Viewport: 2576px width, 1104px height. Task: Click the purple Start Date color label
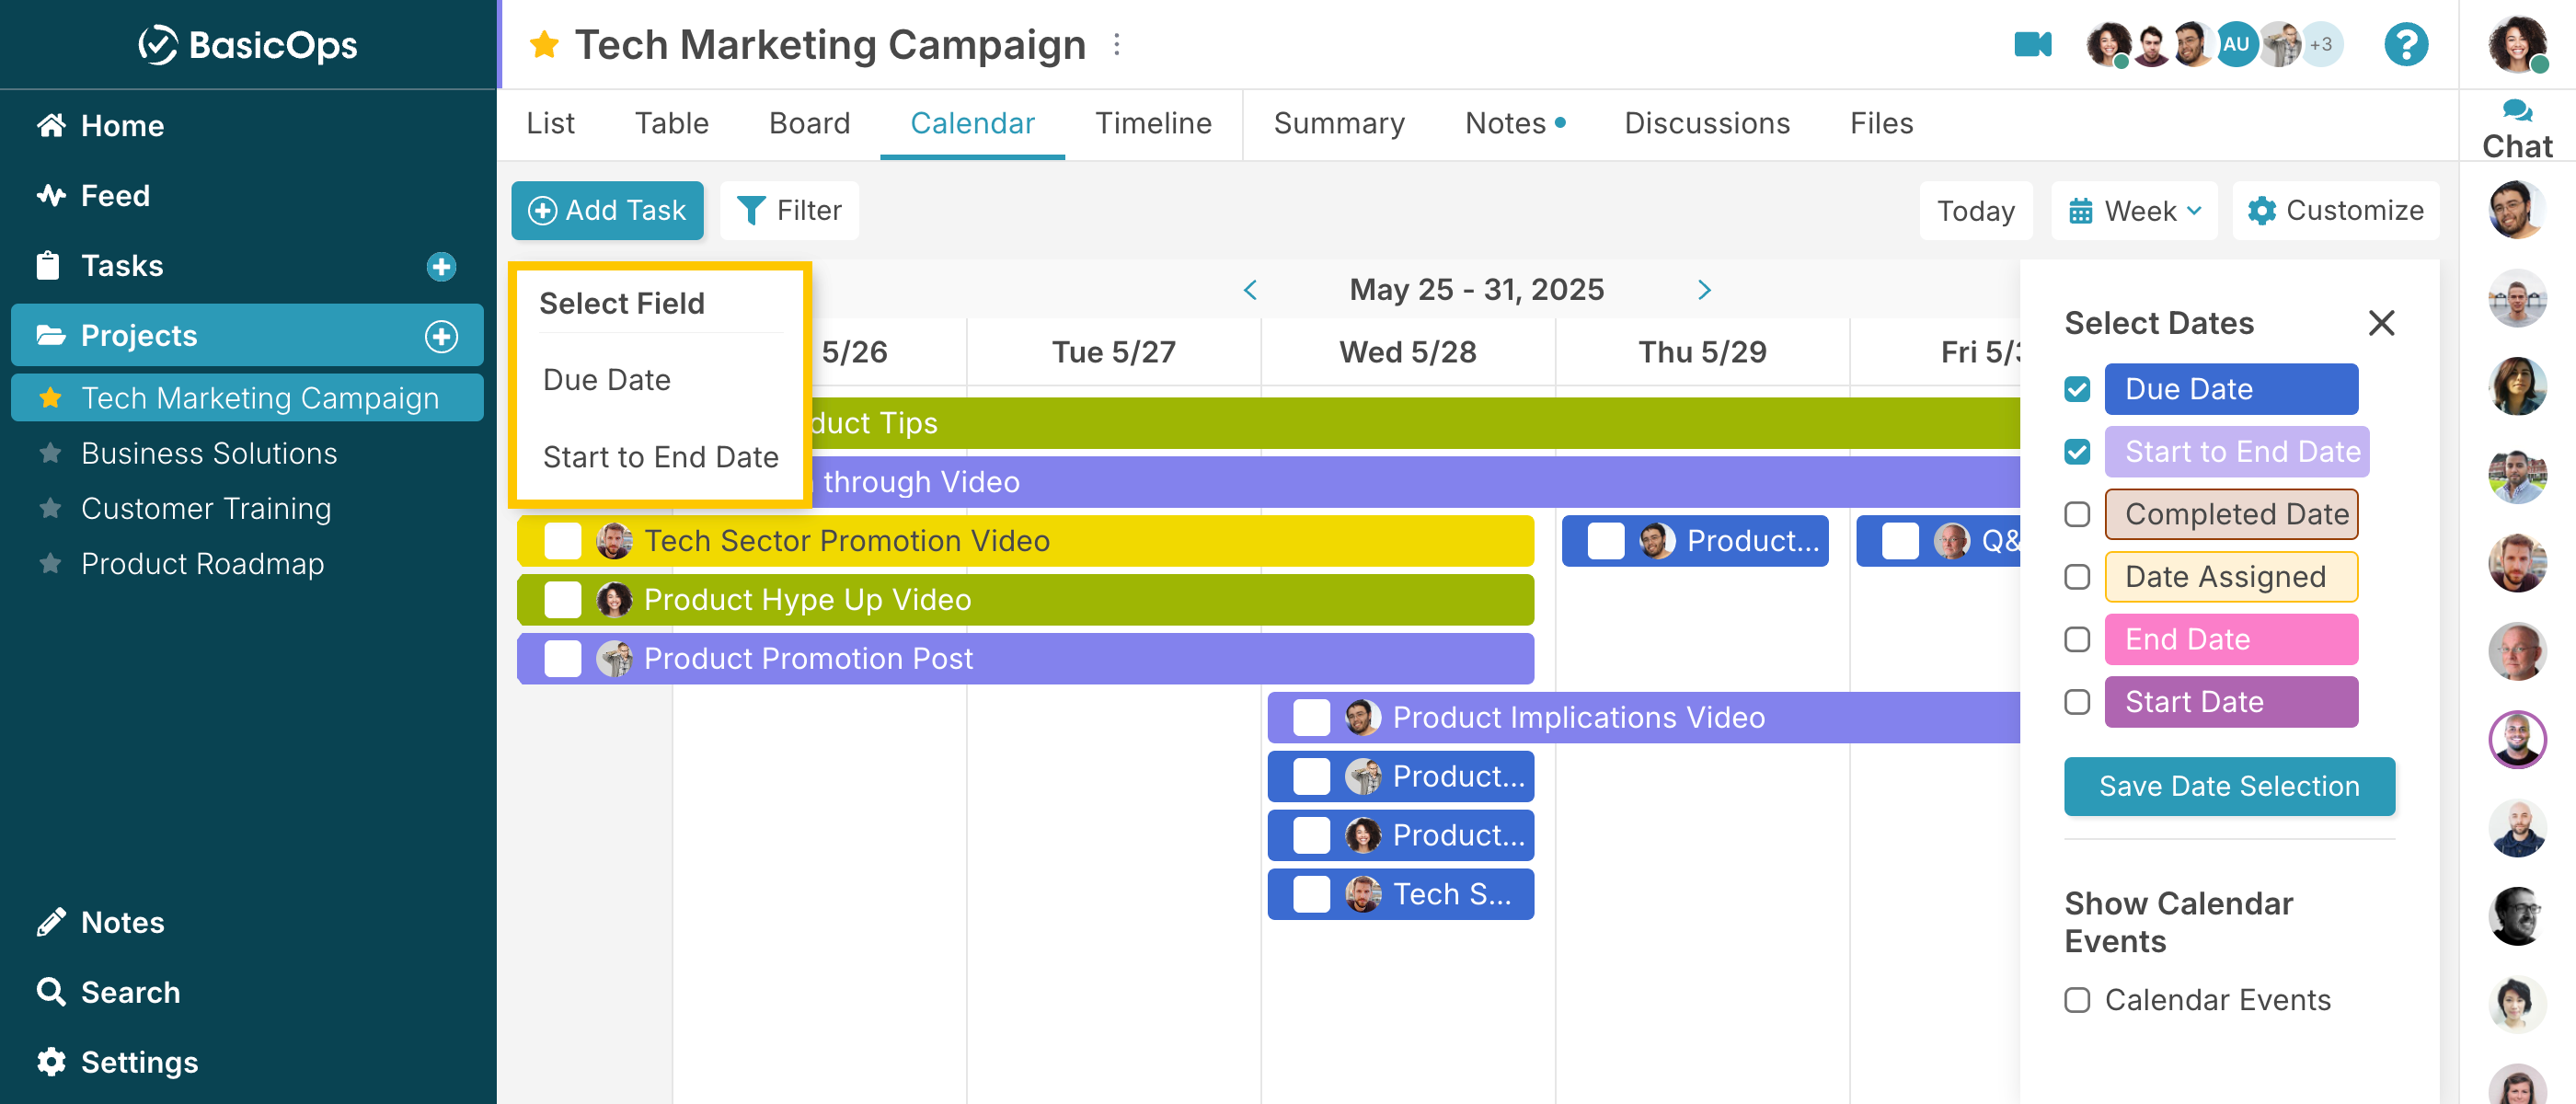click(x=2230, y=702)
